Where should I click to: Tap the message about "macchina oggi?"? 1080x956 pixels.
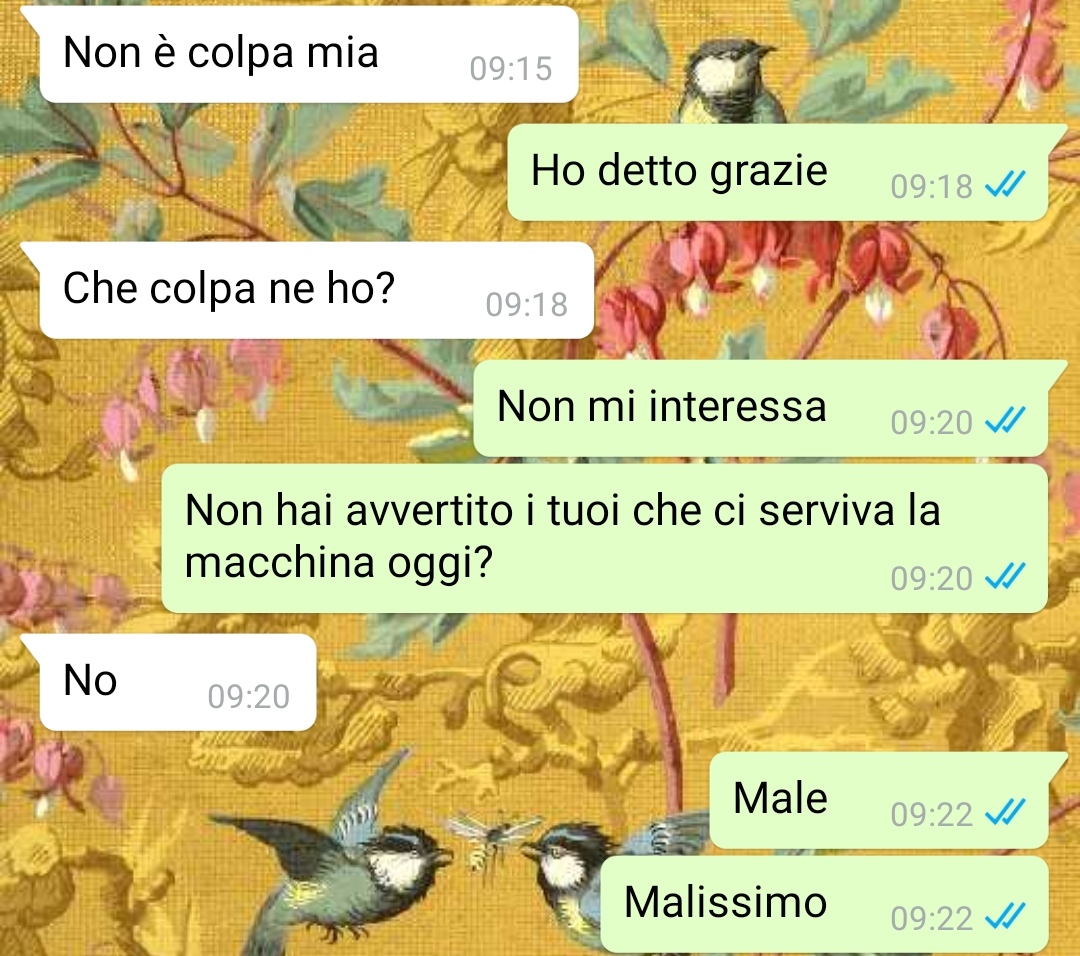[x=604, y=538]
